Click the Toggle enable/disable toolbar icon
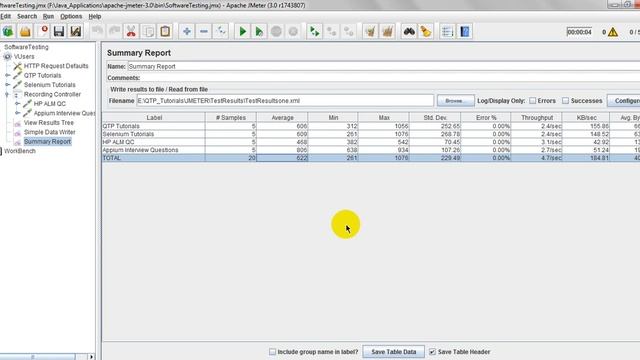Screen dimensions: 640x360 coord(221,31)
